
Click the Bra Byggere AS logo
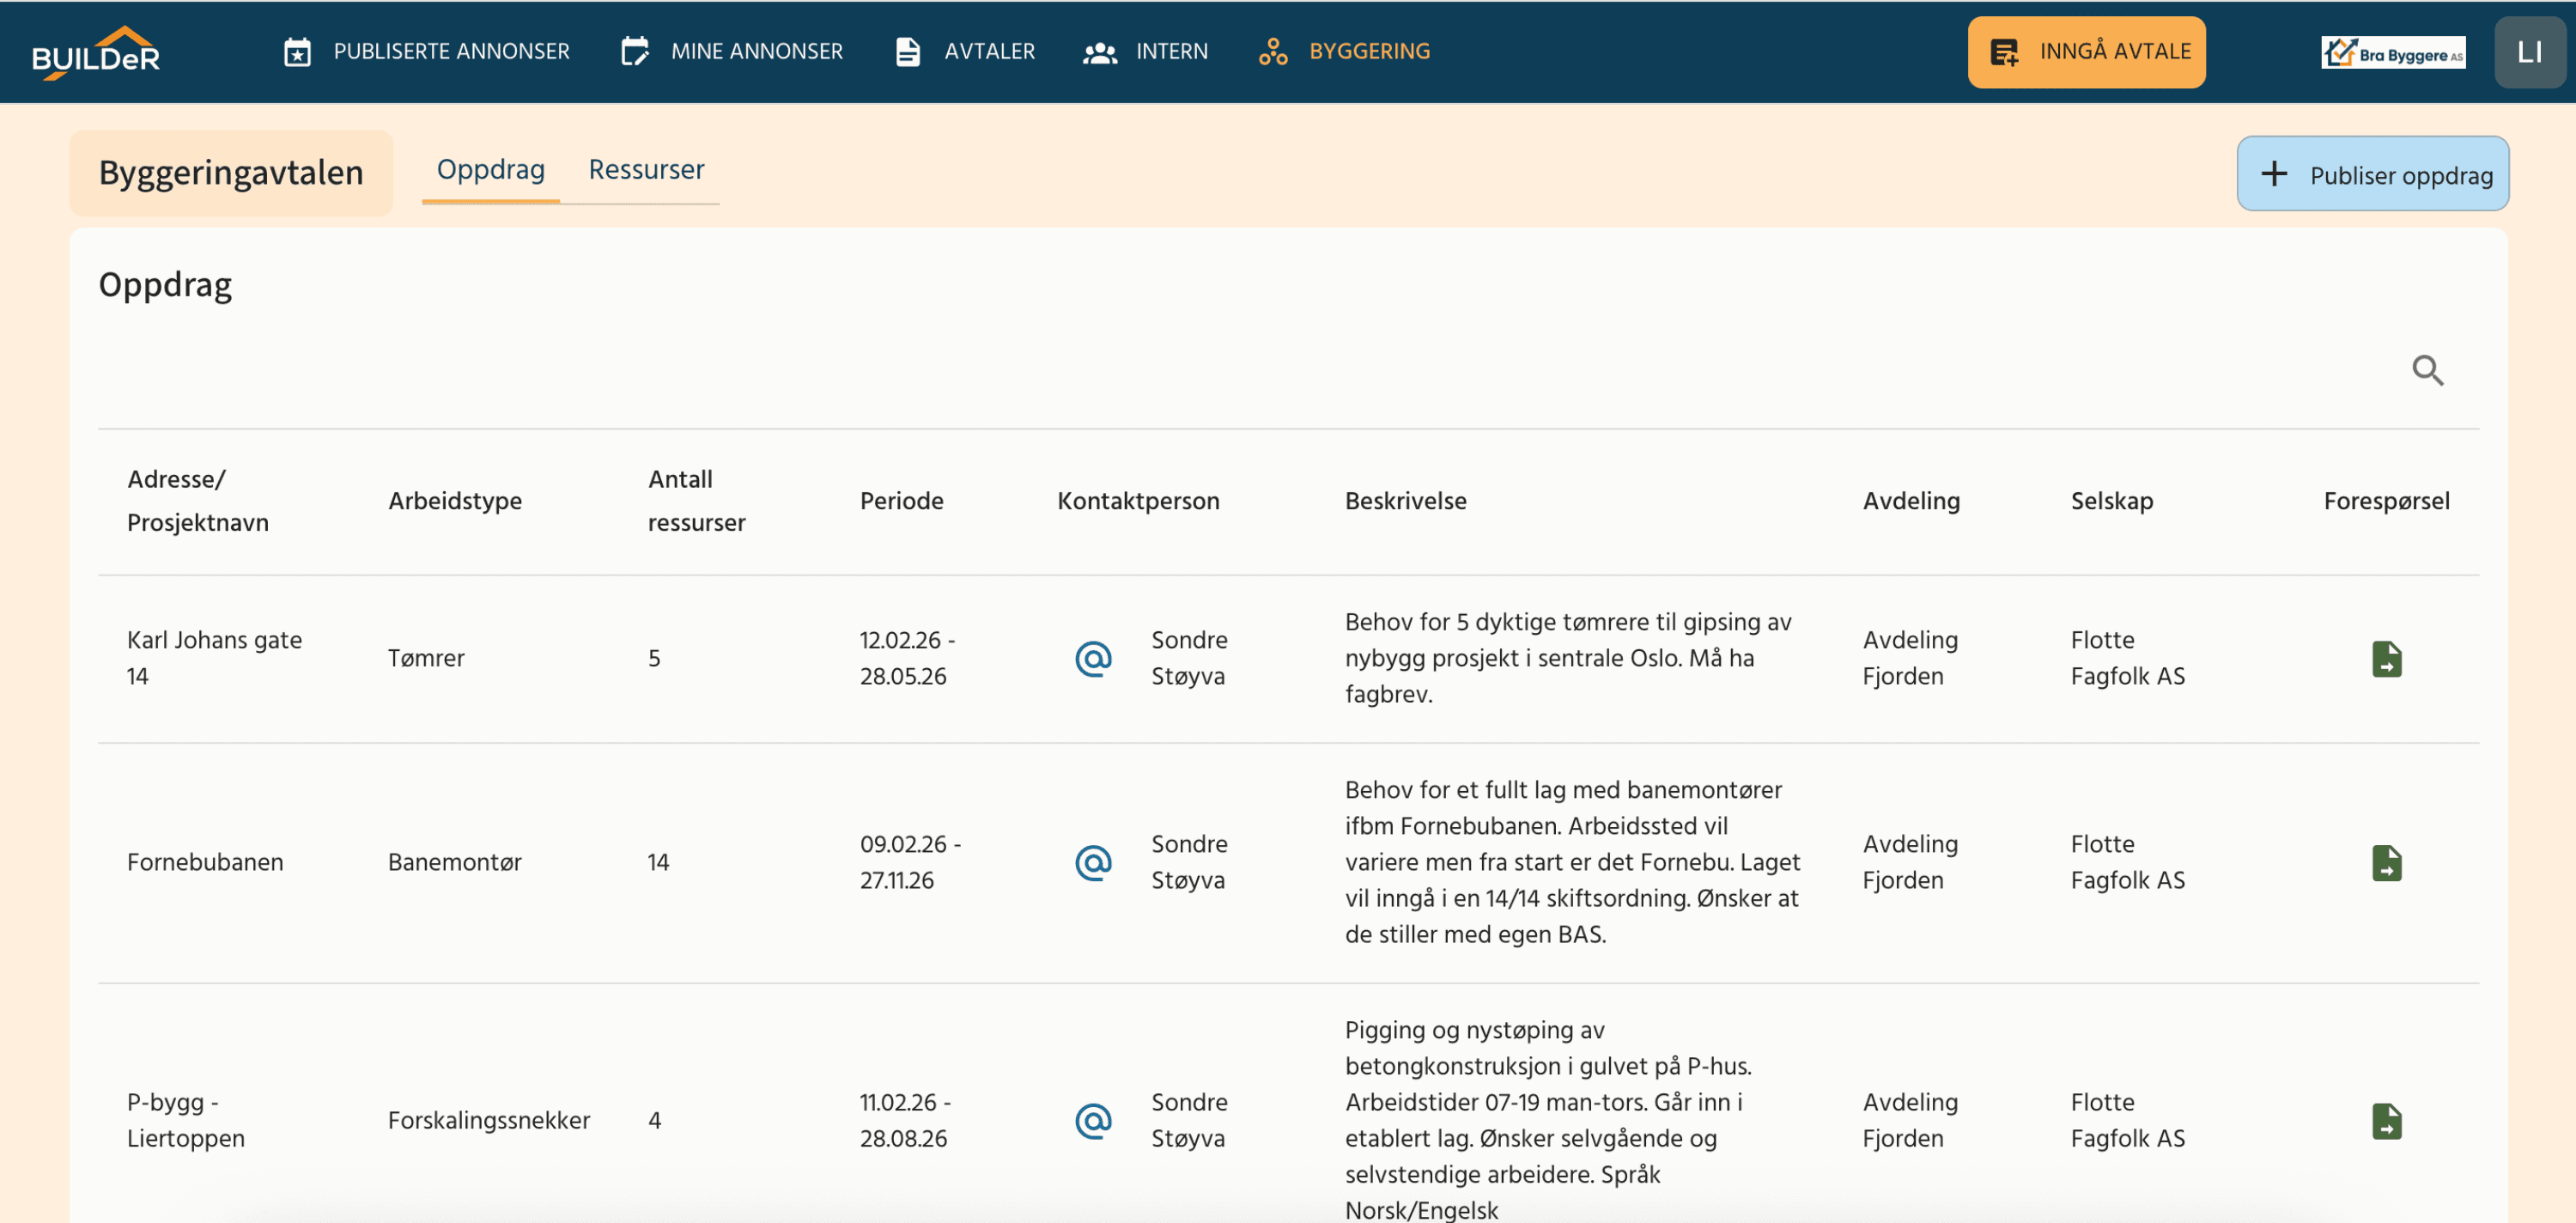click(2394, 51)
